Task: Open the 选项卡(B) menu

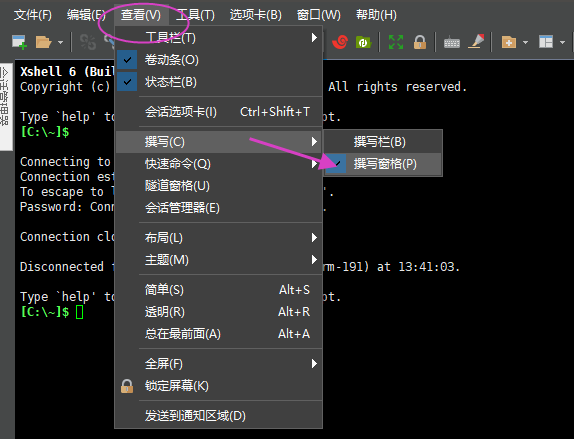Action: (256, 15)
